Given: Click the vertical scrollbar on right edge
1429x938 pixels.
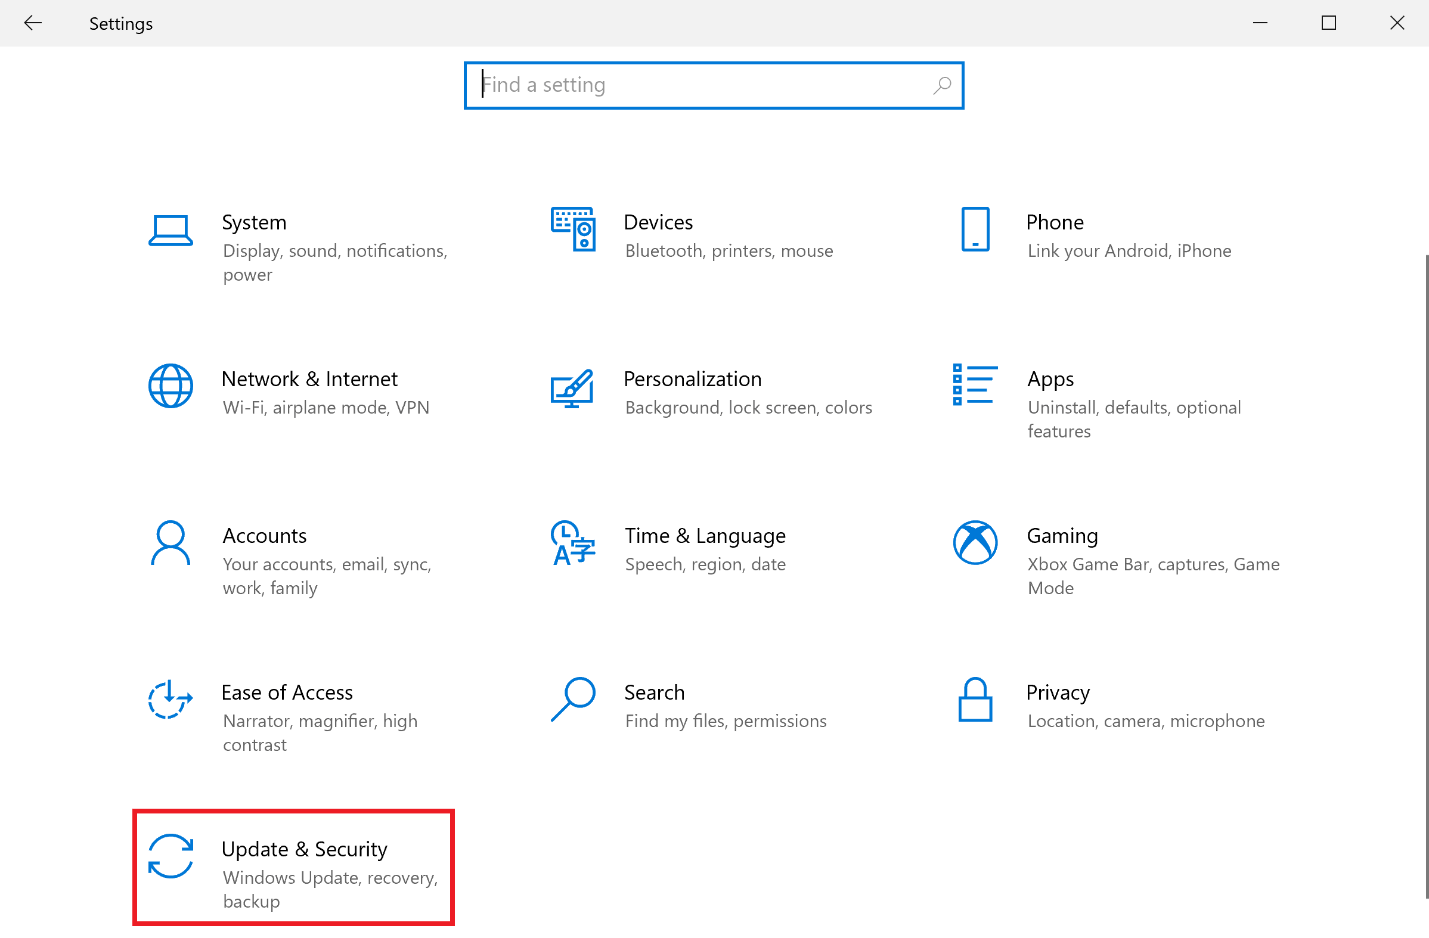Looking at the screenshot, I should pos(1427,575).
